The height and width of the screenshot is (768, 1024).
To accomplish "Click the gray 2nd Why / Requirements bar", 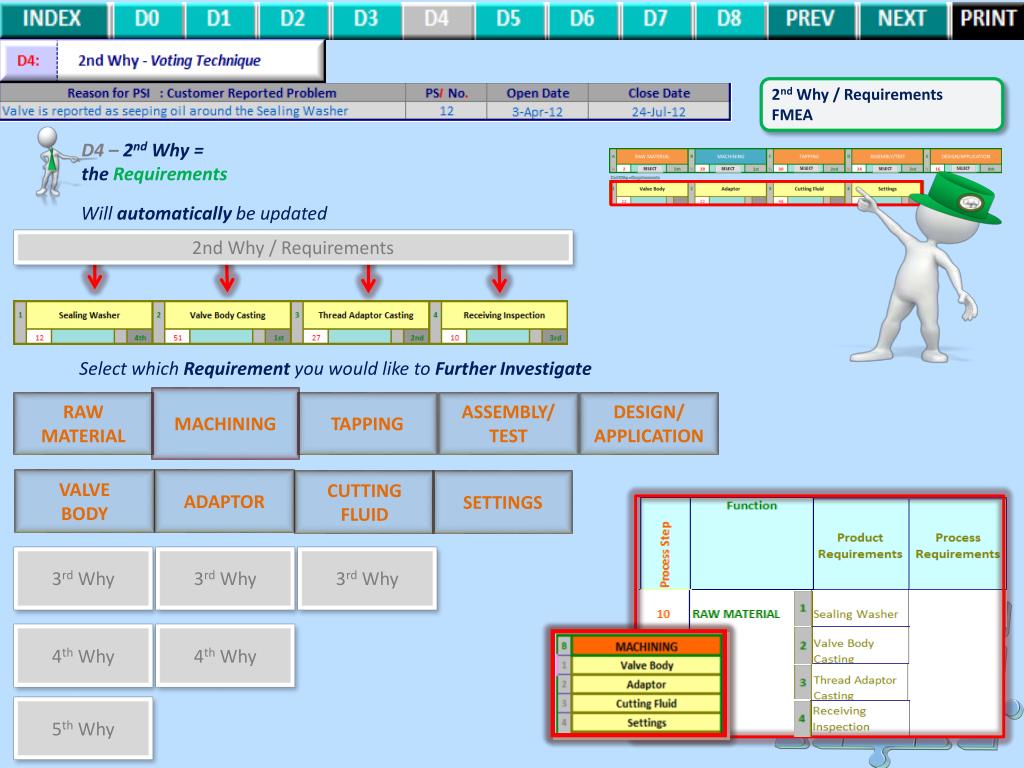I will (x=293, y=248).
